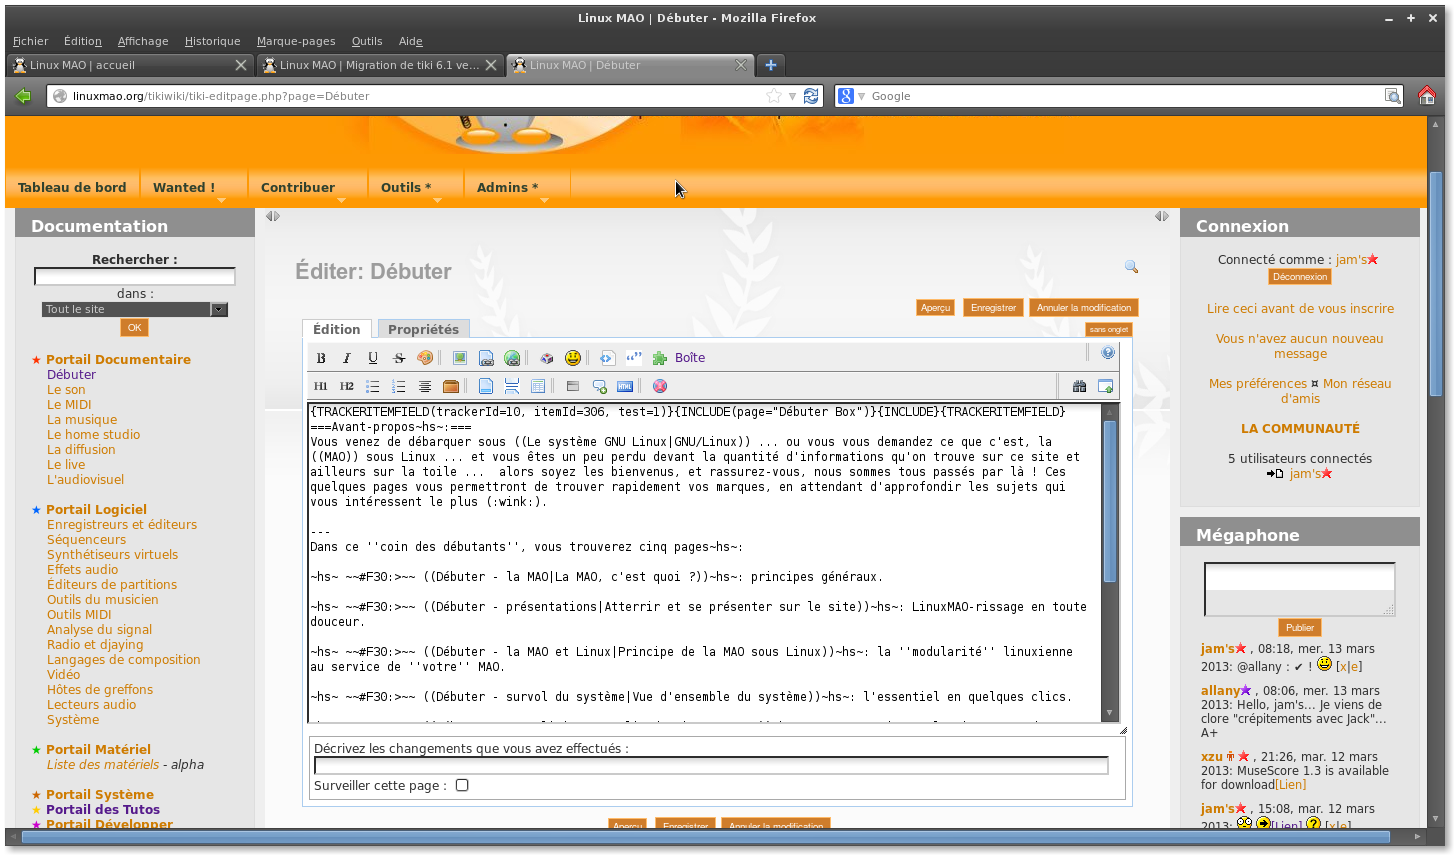The height and width of the screenshot is (855, 1454).
Task: Open the 'Tout le site' search scope dropdown
Action: (x=135, y=310)
